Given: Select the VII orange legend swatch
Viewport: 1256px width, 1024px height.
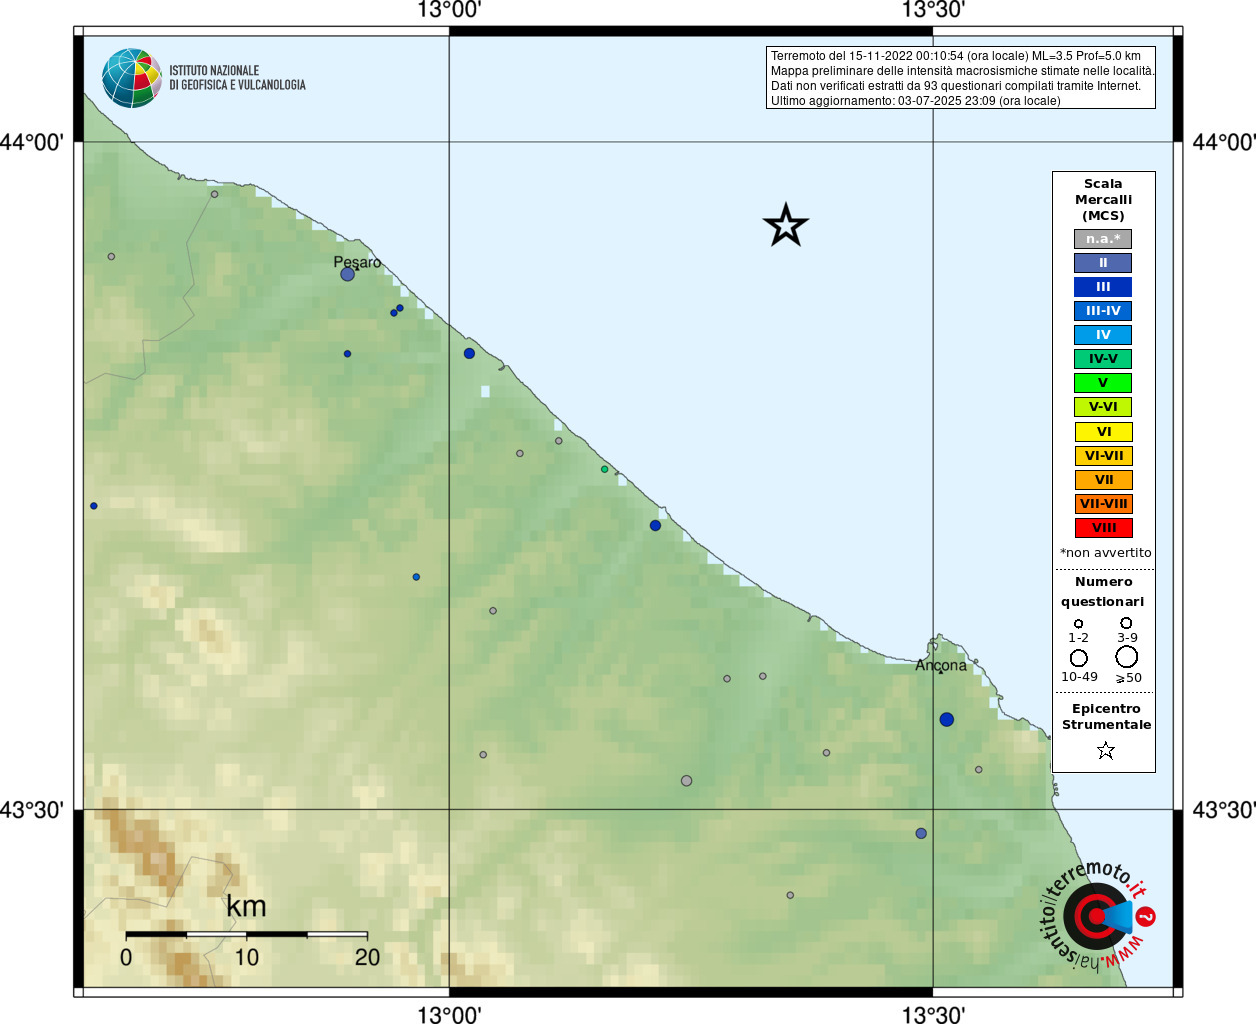Looking at the screenshot, I should (1103, 480).
